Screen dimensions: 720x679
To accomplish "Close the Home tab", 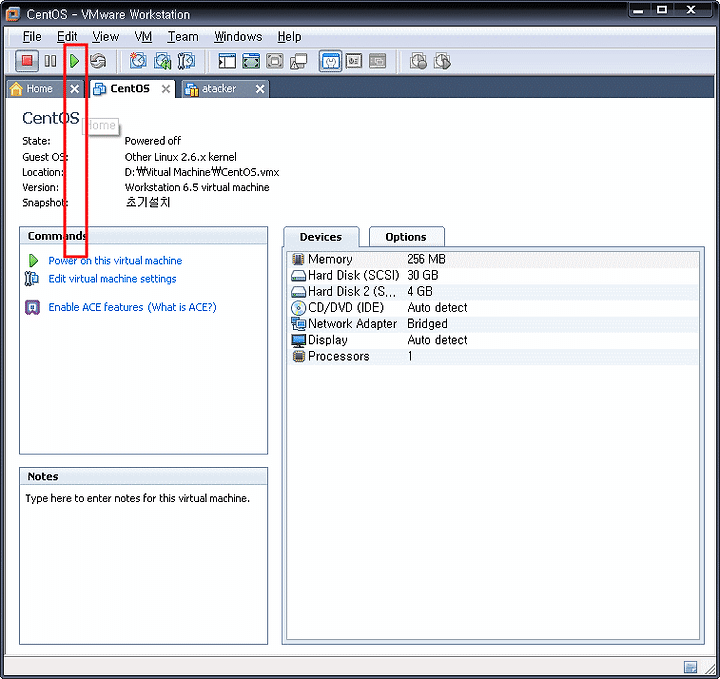I will point(74,89).
